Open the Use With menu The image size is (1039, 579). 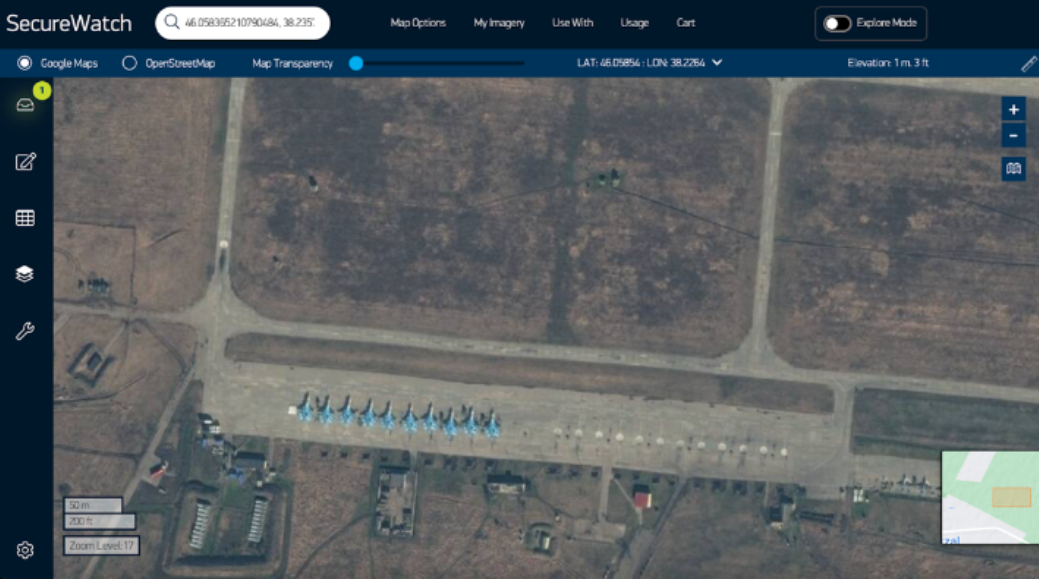(572, 23)
